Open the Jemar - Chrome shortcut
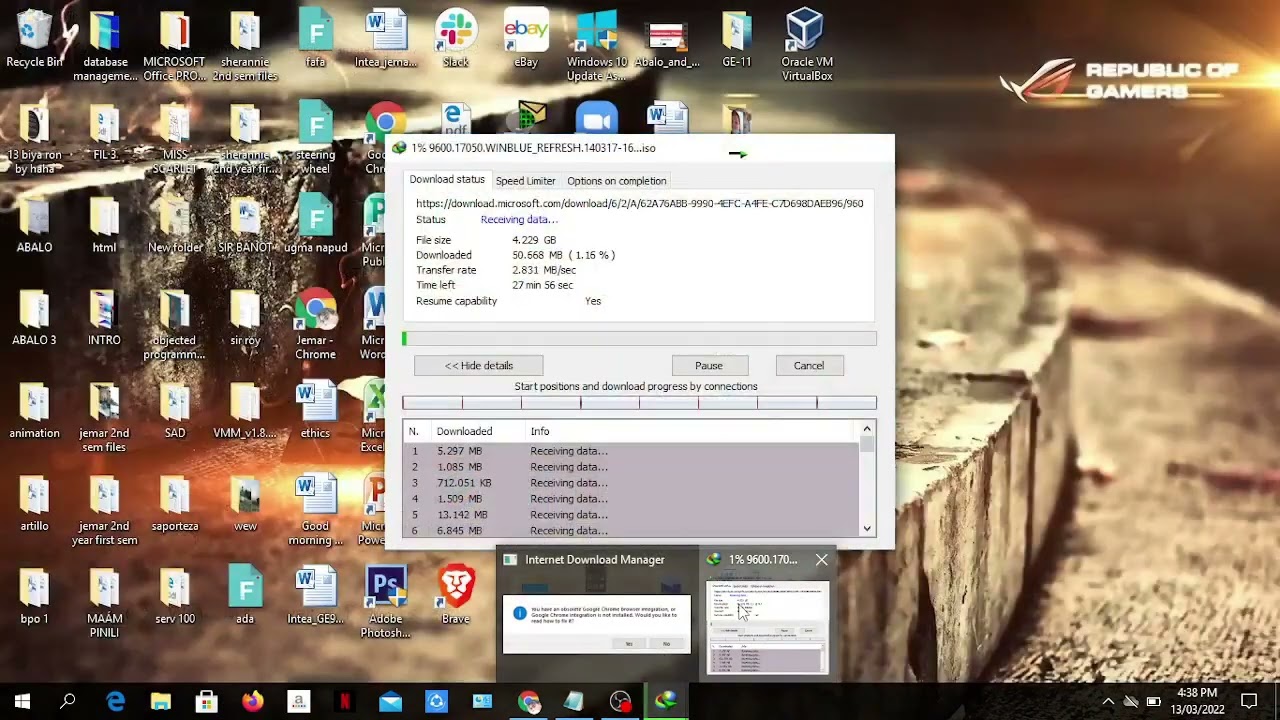1280x720 pixels. pyautogui.click(x=316, y=325)
